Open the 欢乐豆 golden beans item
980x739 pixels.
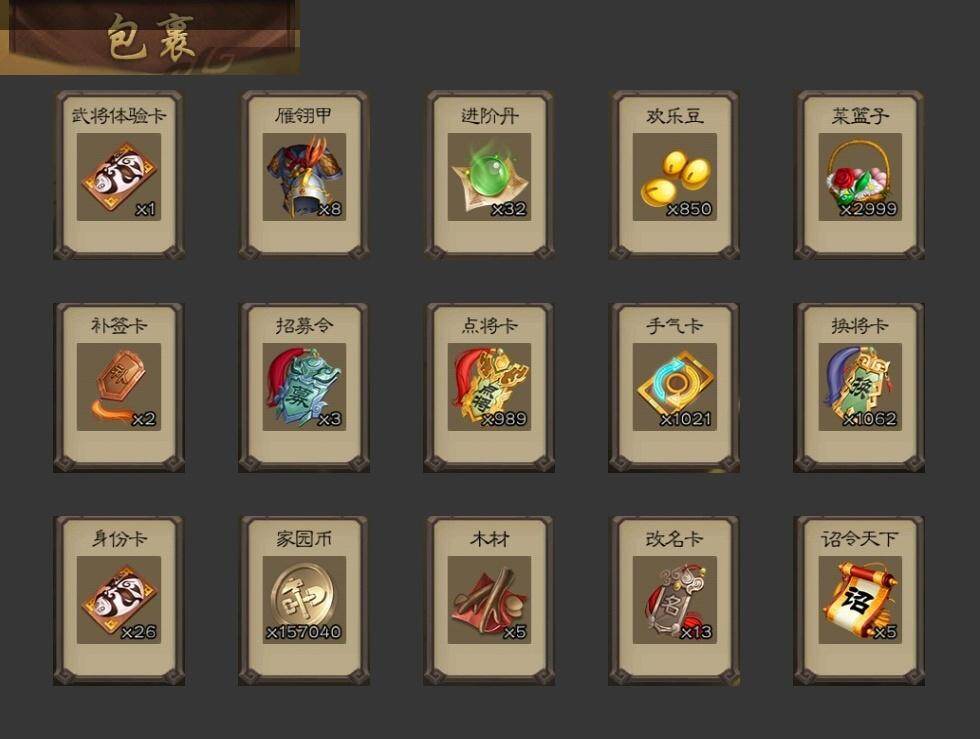pos(674,177)
